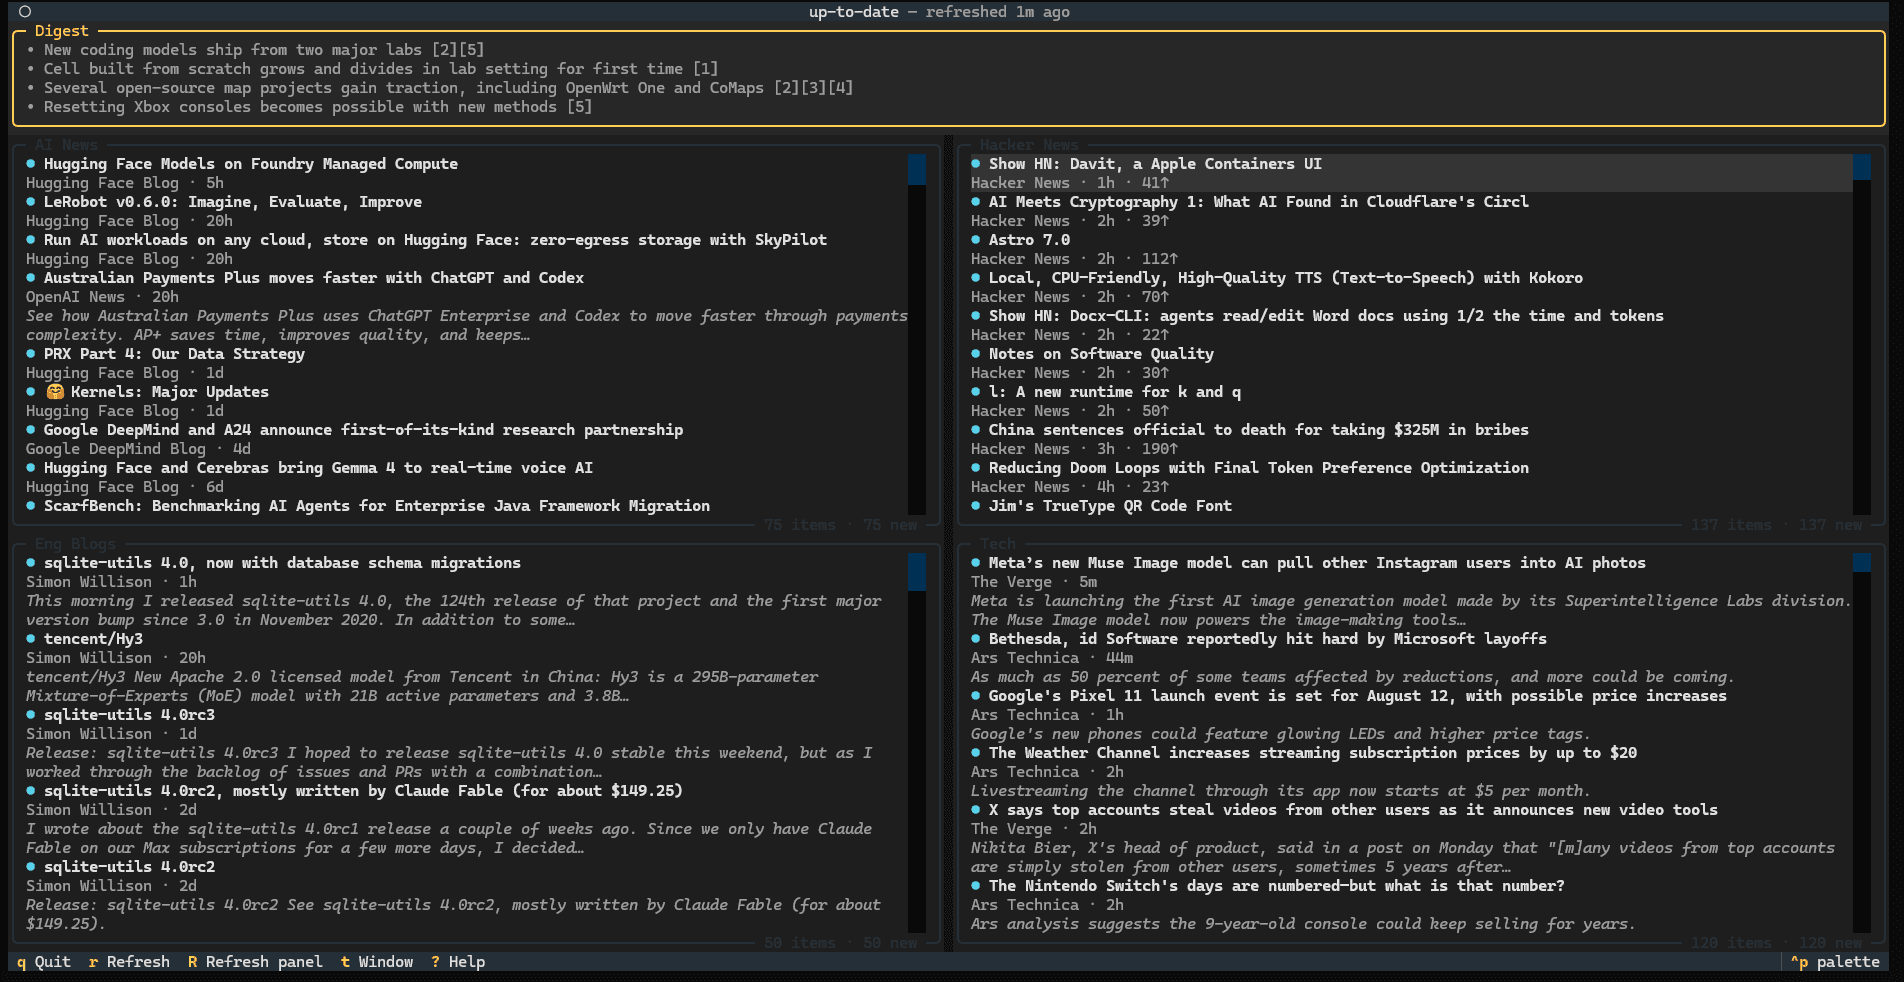Click the open-source map projects digest line
The width and height of the screenshot is (1904, 982).
[448, 88]
